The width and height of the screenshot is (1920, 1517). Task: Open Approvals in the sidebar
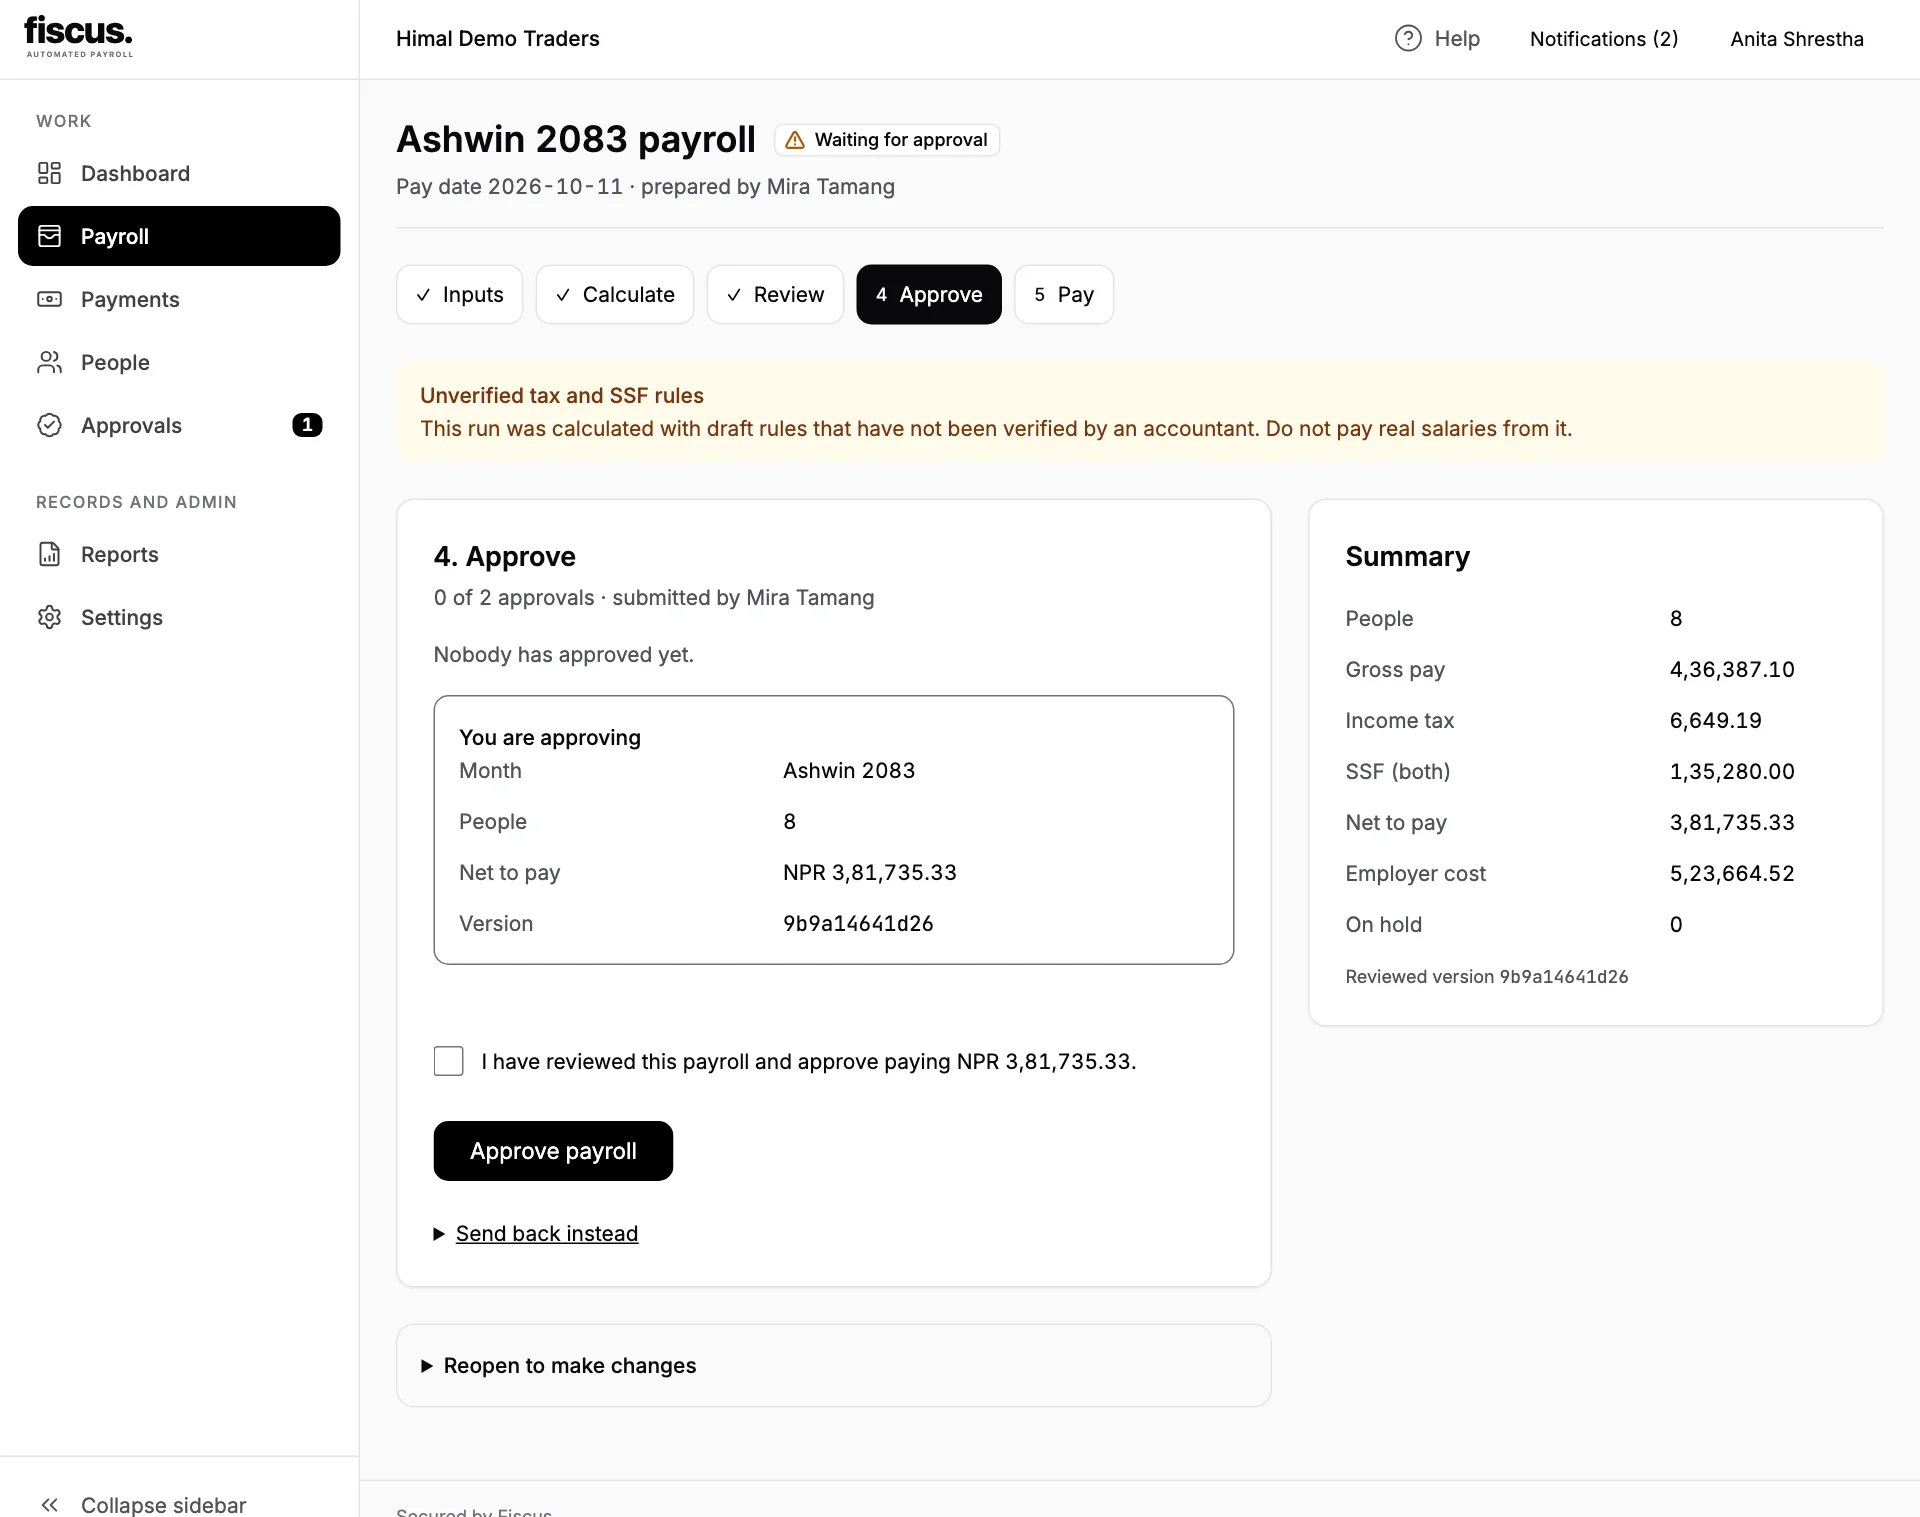click(179, 425)
